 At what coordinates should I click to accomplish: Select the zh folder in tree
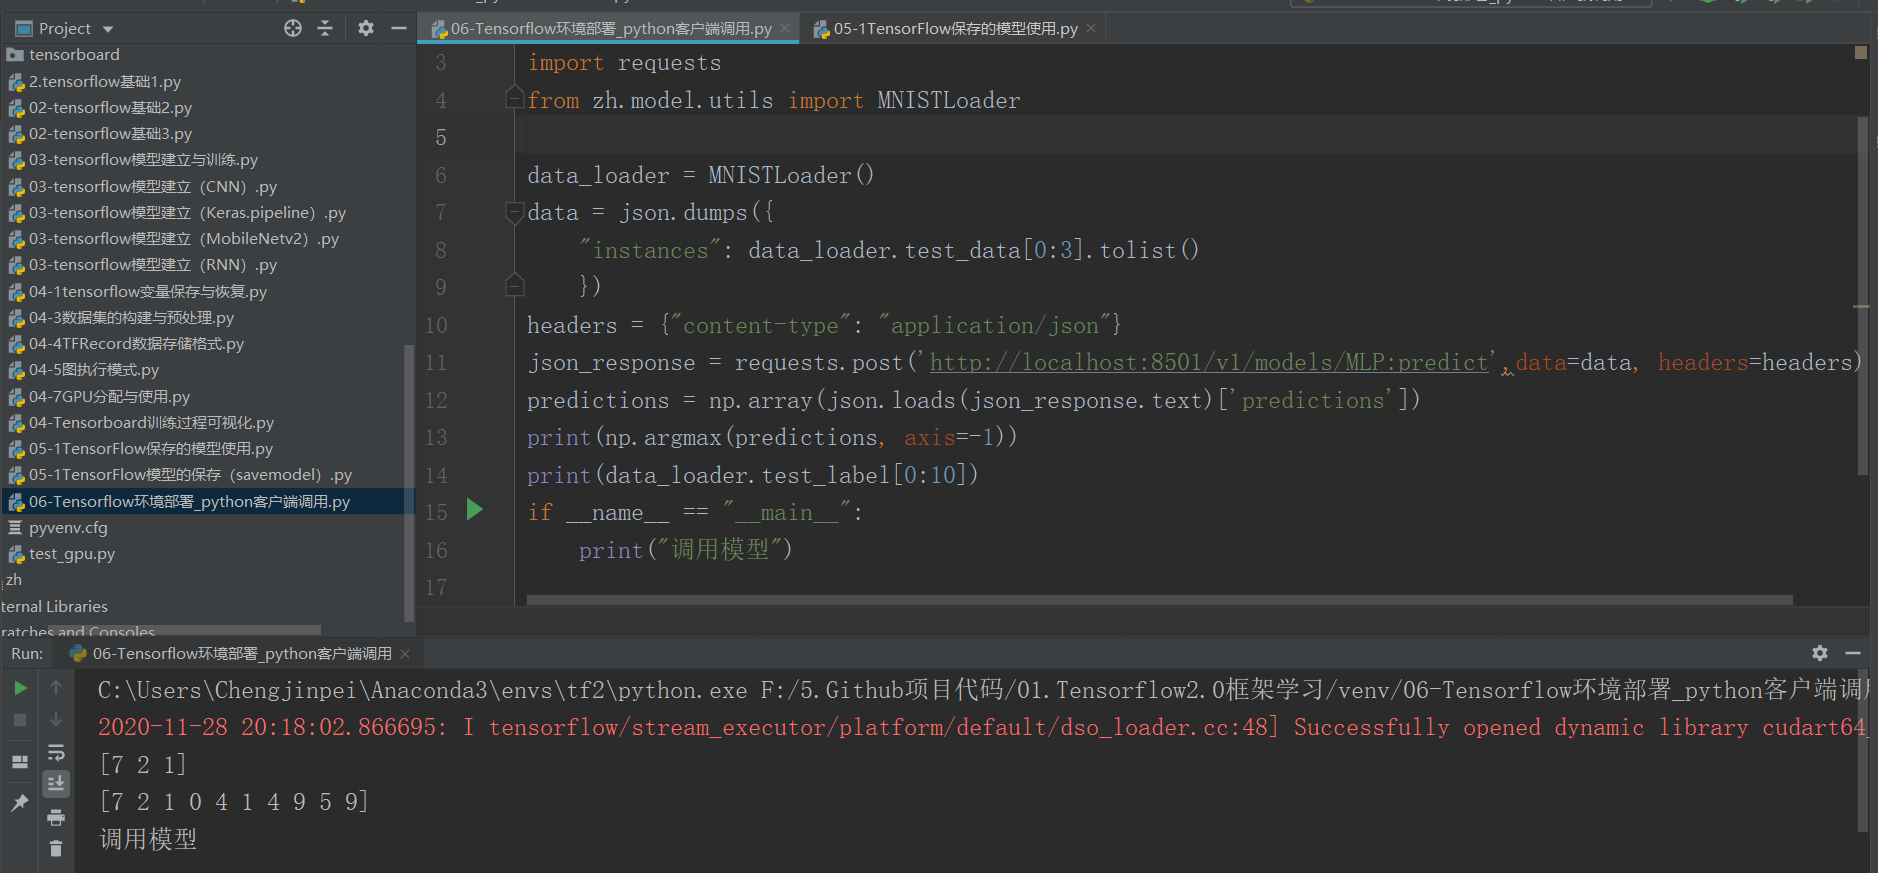click(13, 580)
